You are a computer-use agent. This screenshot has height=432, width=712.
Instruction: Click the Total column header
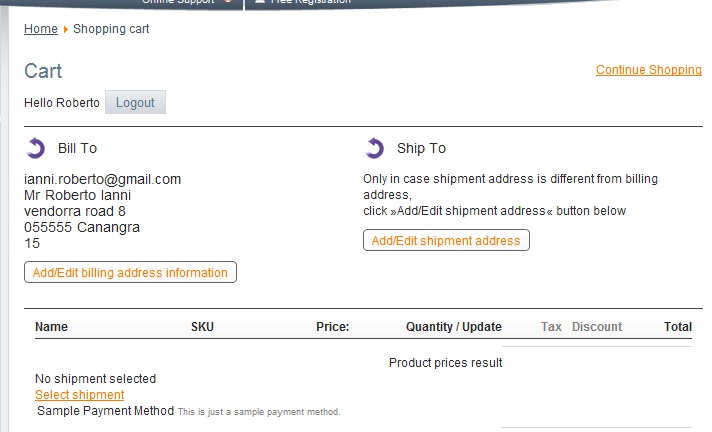[x=678, y=327]
